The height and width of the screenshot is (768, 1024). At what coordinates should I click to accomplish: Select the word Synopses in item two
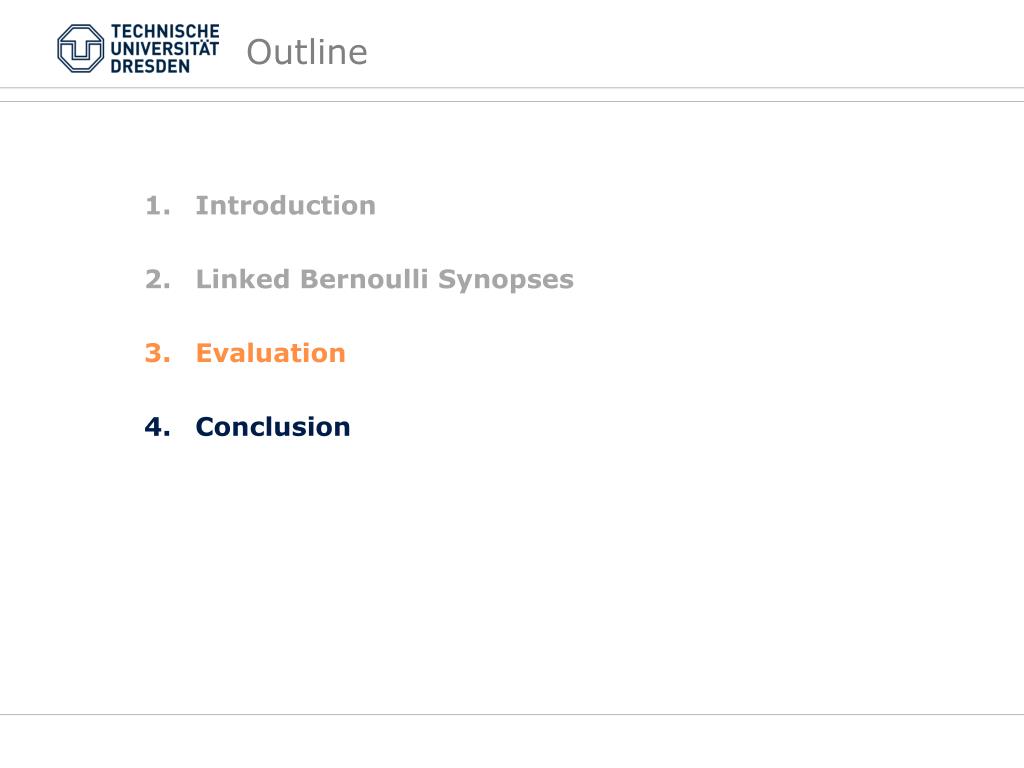coord(506,280)
